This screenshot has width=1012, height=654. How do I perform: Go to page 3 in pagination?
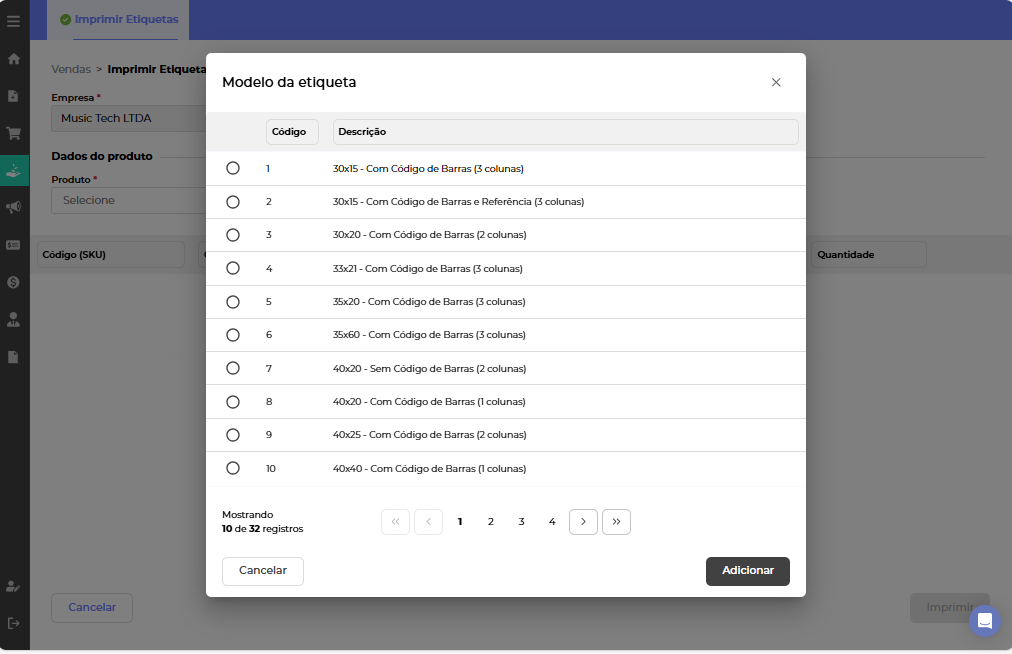tap(521, 522)
